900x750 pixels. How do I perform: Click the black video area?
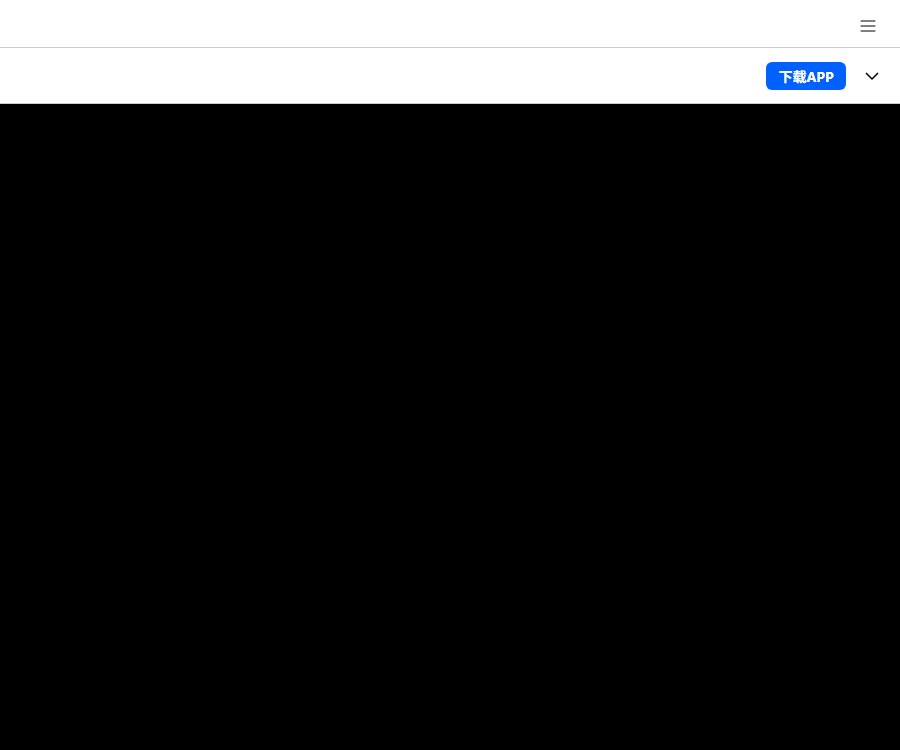tap(450, 427)
